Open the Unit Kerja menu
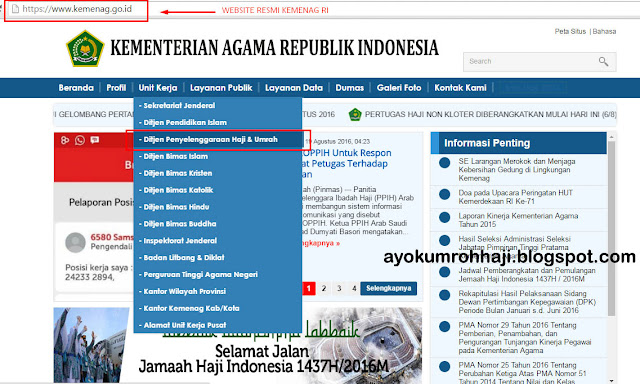The height and width of the screenshot is (384, 640). 158,88
